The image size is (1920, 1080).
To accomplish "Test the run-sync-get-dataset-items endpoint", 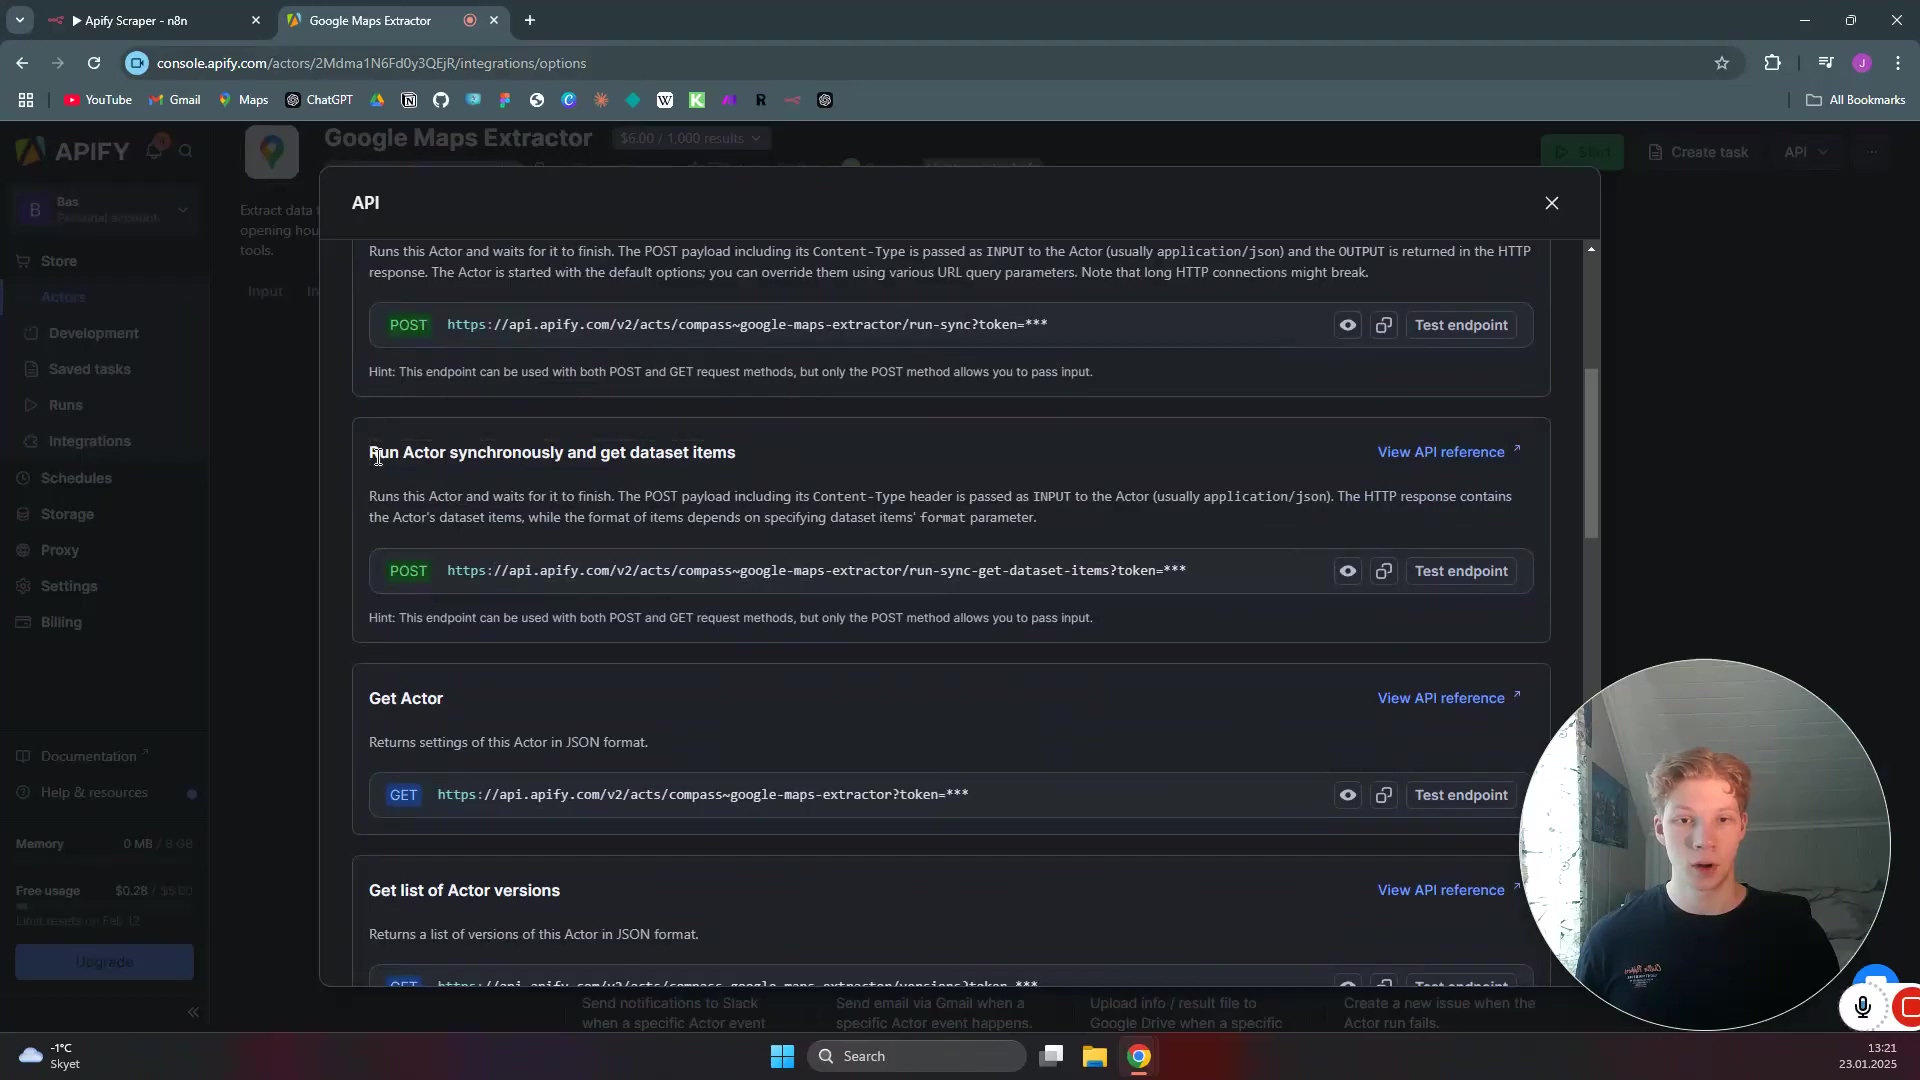I will 1461,571.
